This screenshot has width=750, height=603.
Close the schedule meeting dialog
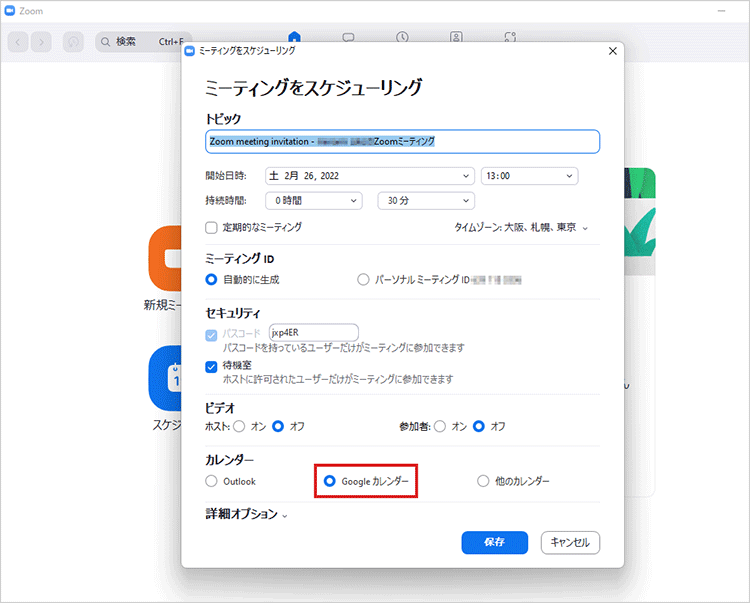pos(613,51)
